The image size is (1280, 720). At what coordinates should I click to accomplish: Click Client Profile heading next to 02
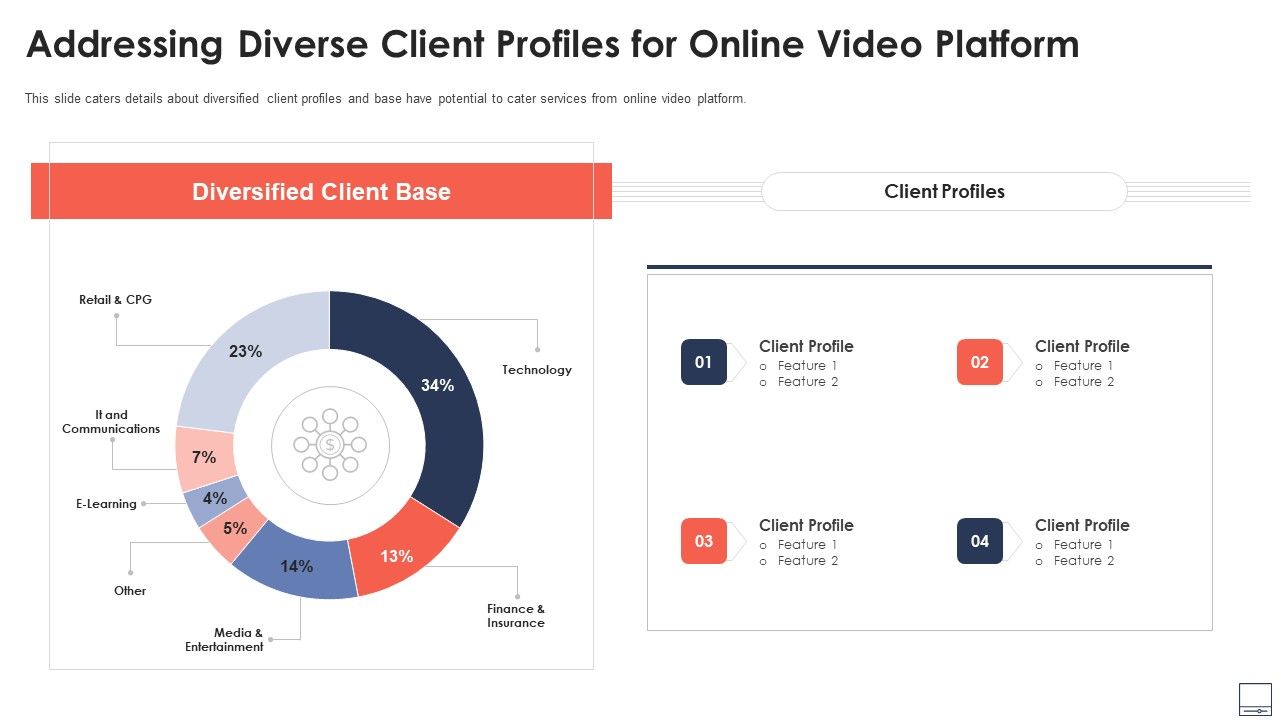click(x=1082, y=346)
